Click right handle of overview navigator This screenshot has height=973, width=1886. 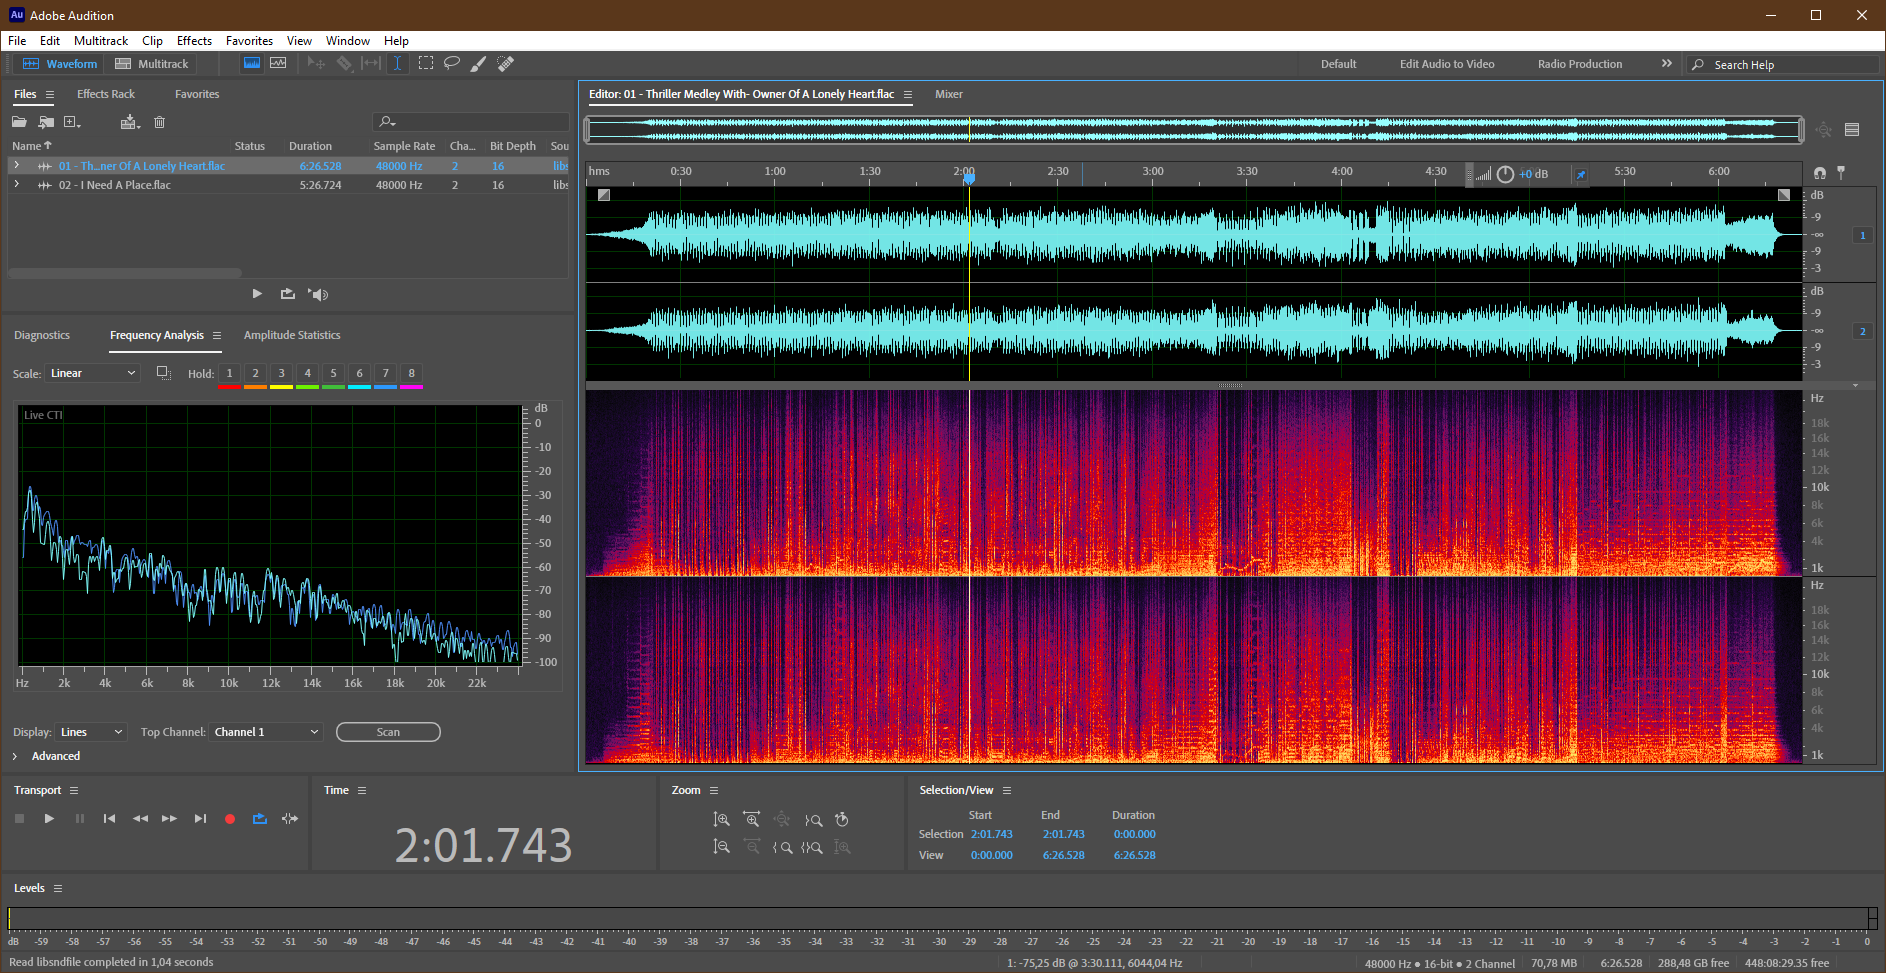pyautogui.click(x=1801, y=129)
